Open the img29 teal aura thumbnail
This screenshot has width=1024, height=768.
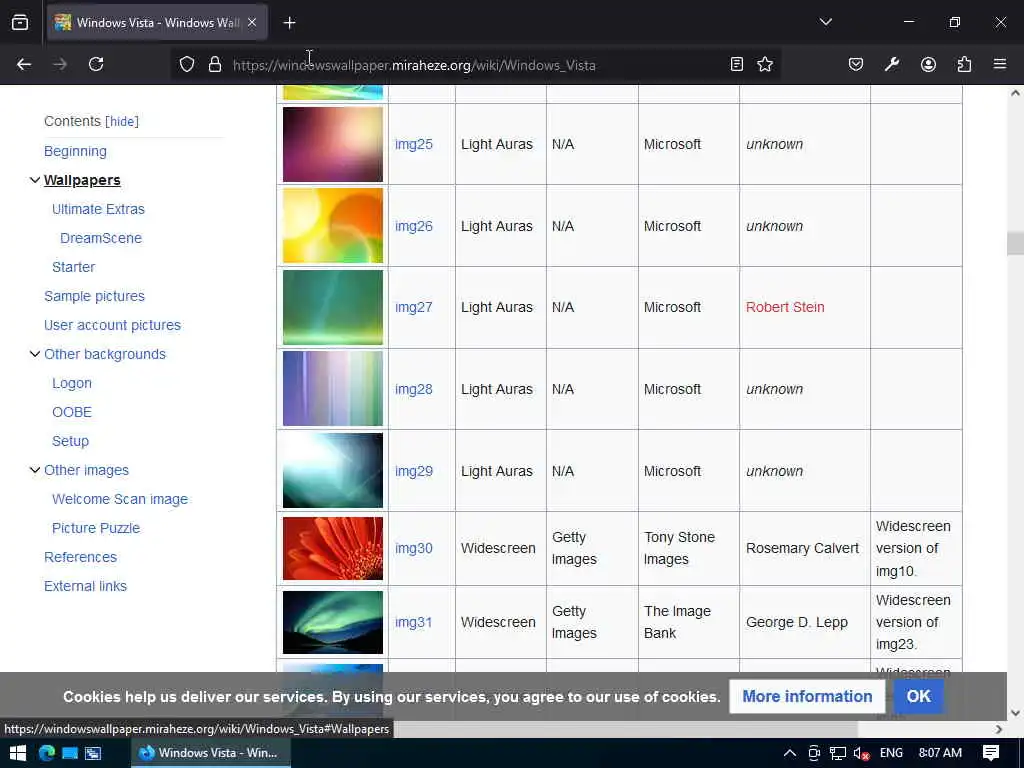click(333, 470)
